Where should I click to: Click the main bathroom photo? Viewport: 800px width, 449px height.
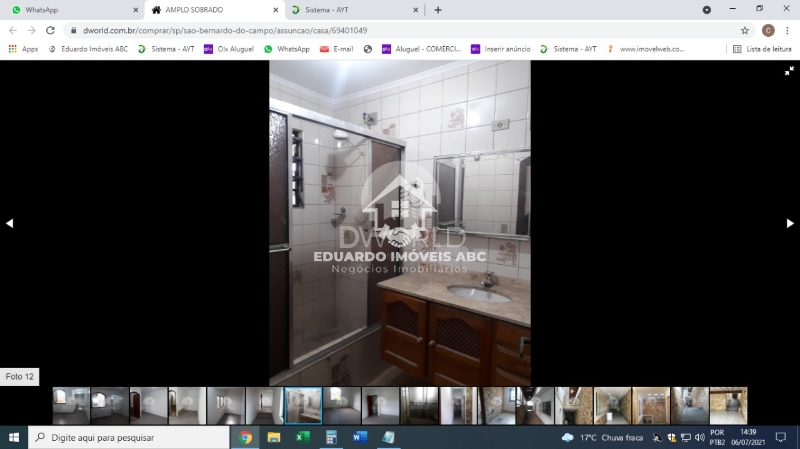coord(399,222)
